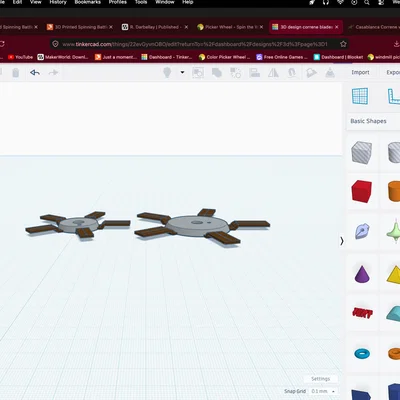Viewport: 400px width, 400px height.
Task: Click the Show All lightbulb icon
Action: [167, 72]
